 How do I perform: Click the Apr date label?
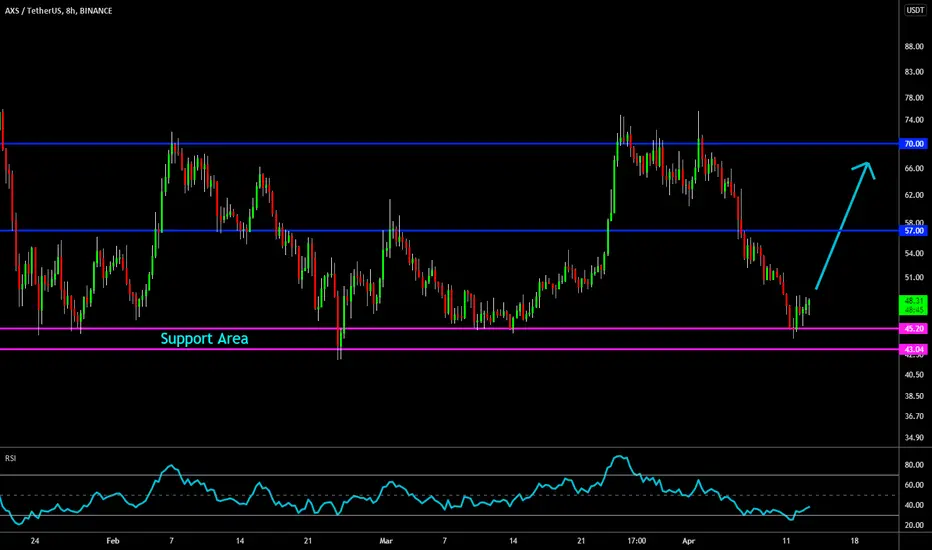[x=688, y=541]
